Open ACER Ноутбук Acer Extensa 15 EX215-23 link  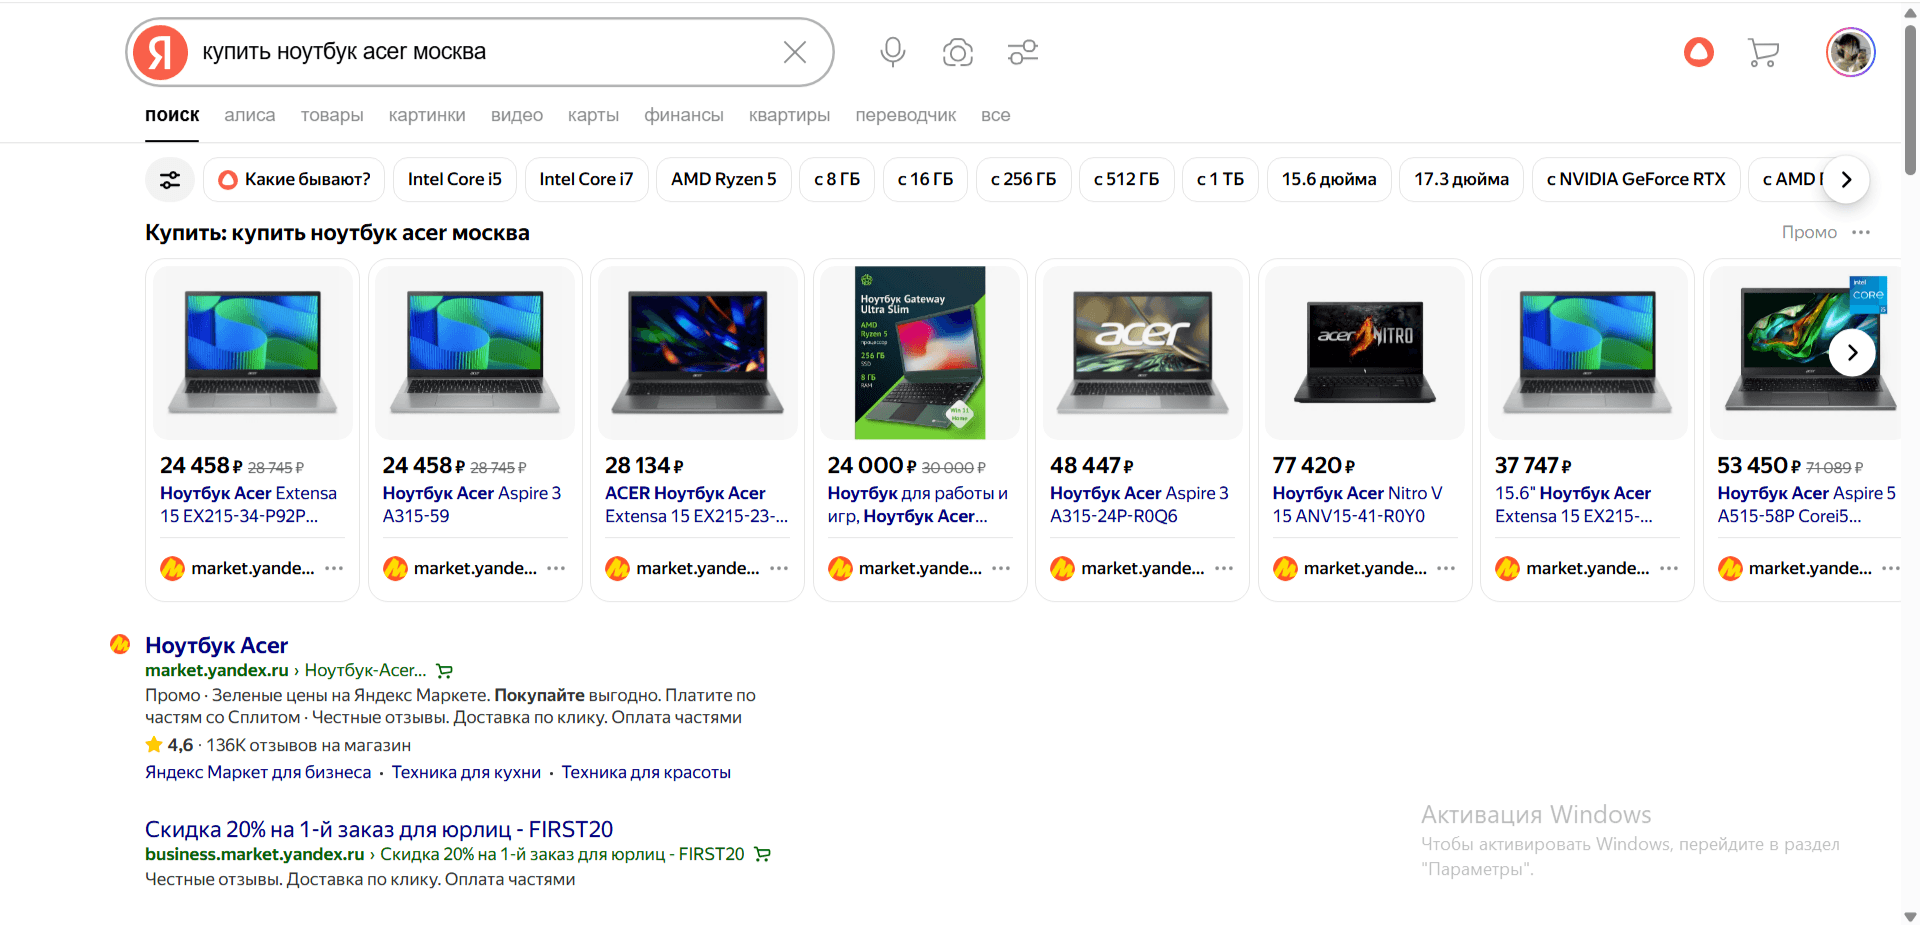pos(696,505)
